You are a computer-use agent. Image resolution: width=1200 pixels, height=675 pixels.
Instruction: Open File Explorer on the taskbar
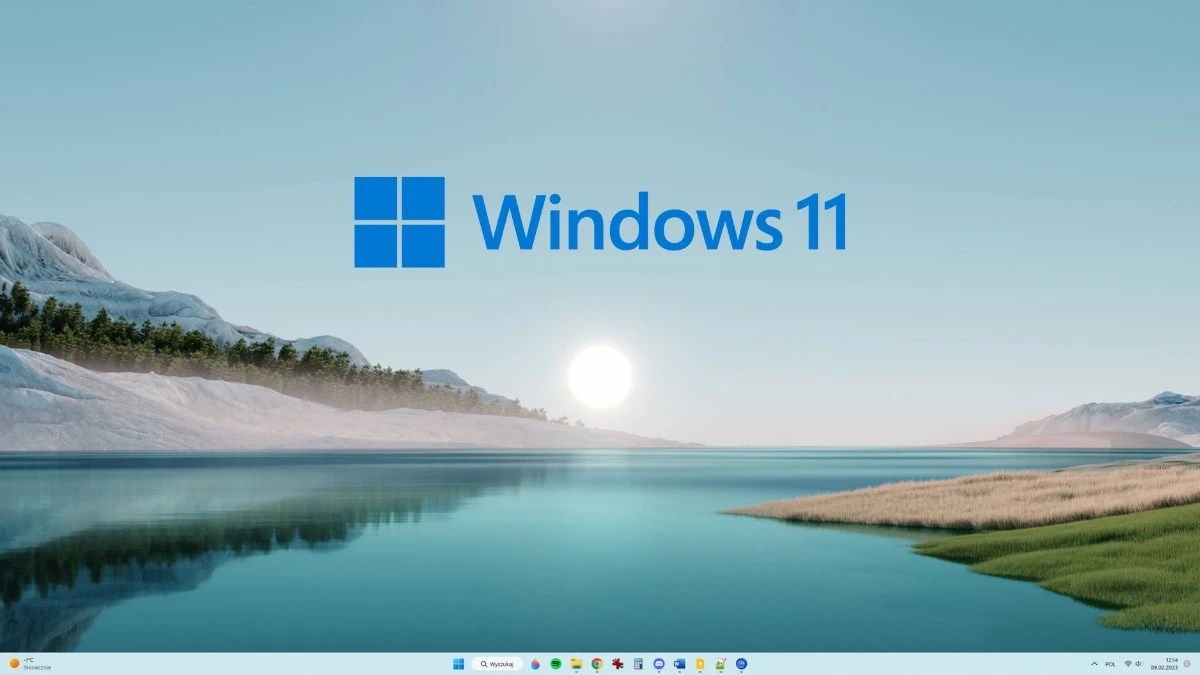[577, 663]
